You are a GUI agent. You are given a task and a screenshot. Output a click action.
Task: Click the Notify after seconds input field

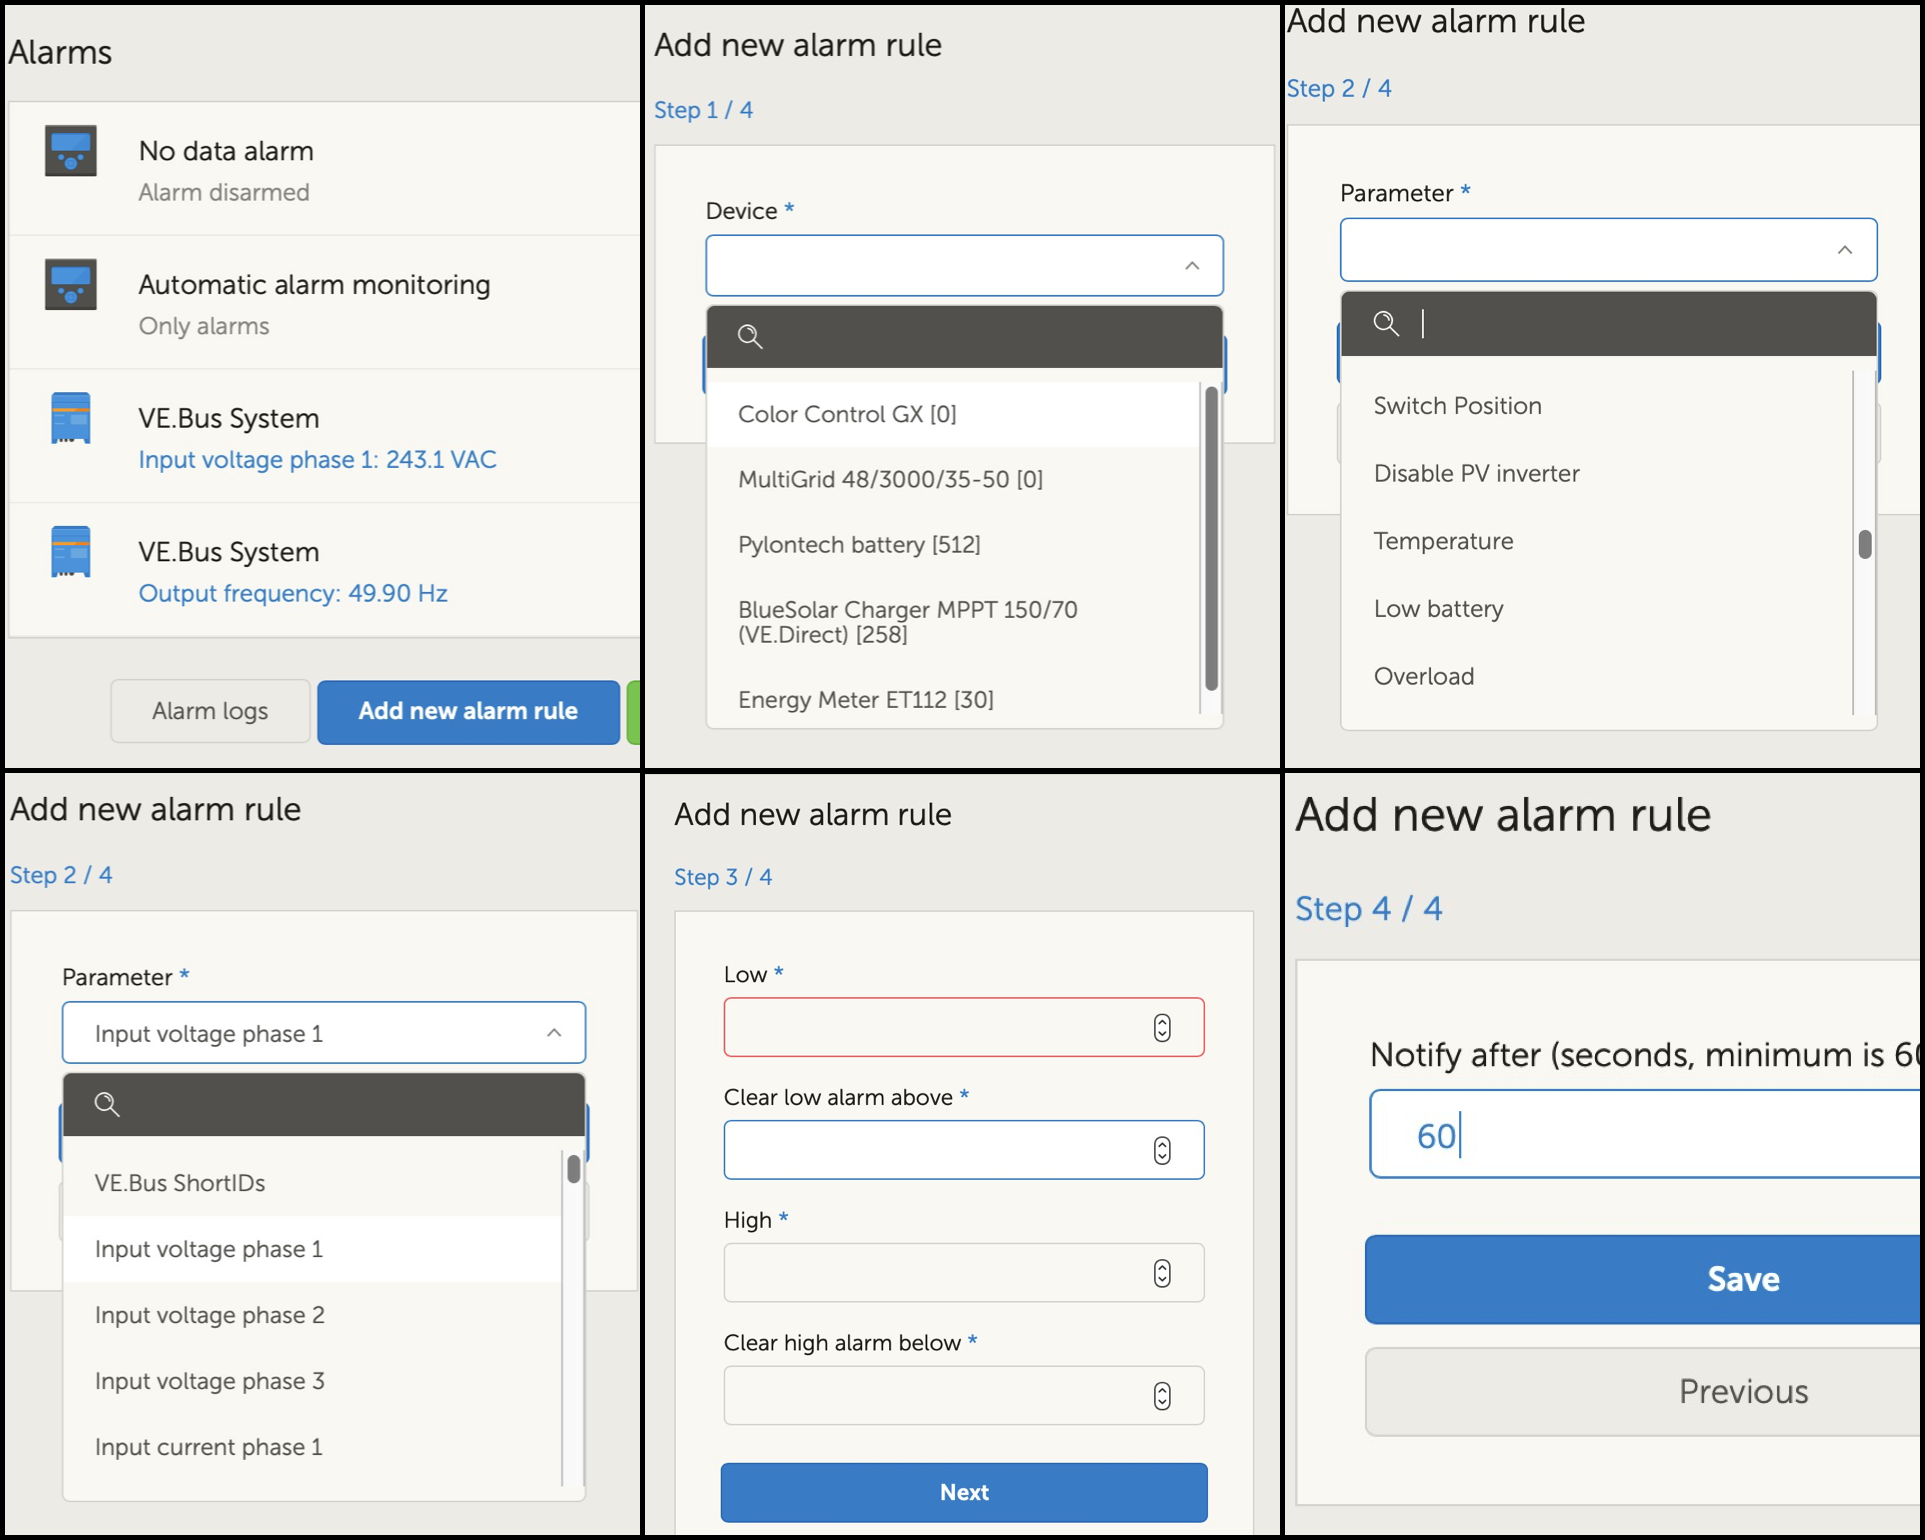pos(1640,1135)
